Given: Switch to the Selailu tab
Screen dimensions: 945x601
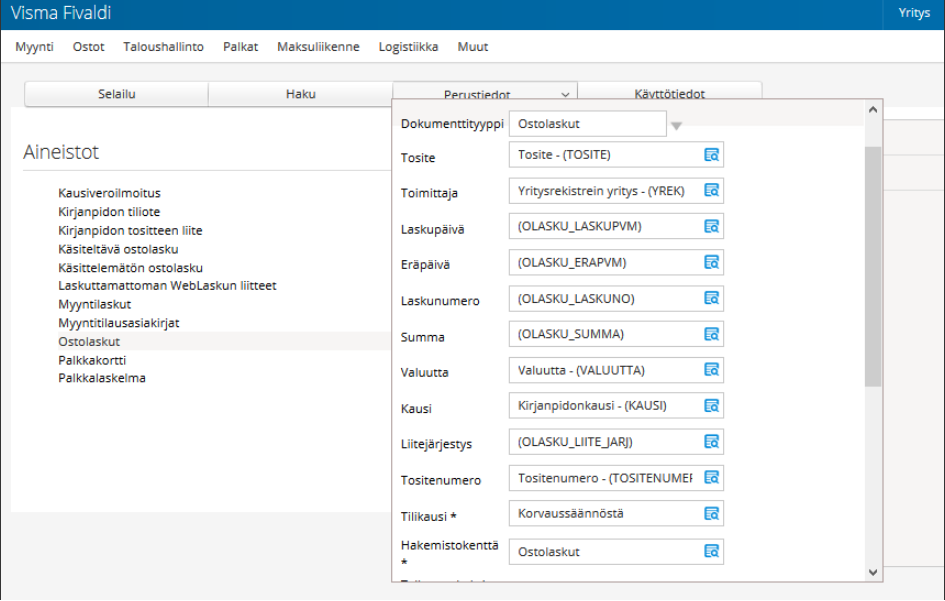Looking at the screenshot, I should click(116, 94).
